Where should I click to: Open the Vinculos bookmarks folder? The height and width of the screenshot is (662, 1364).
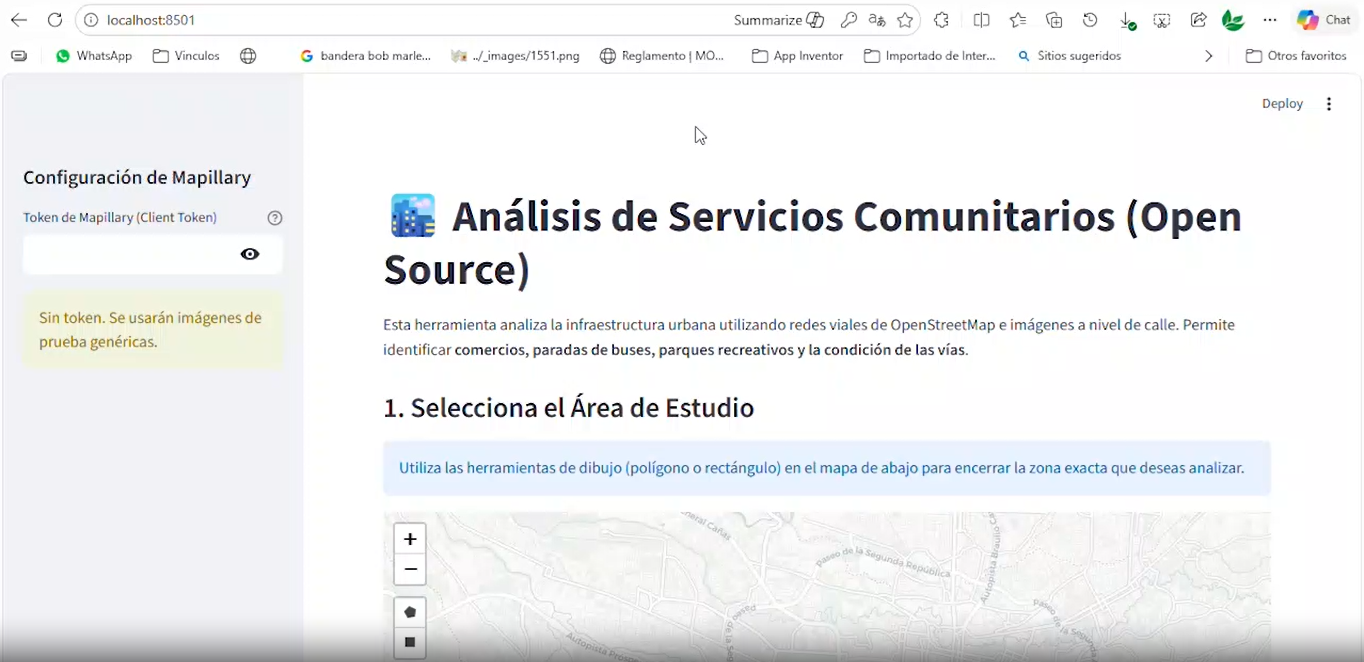(186, 56)
